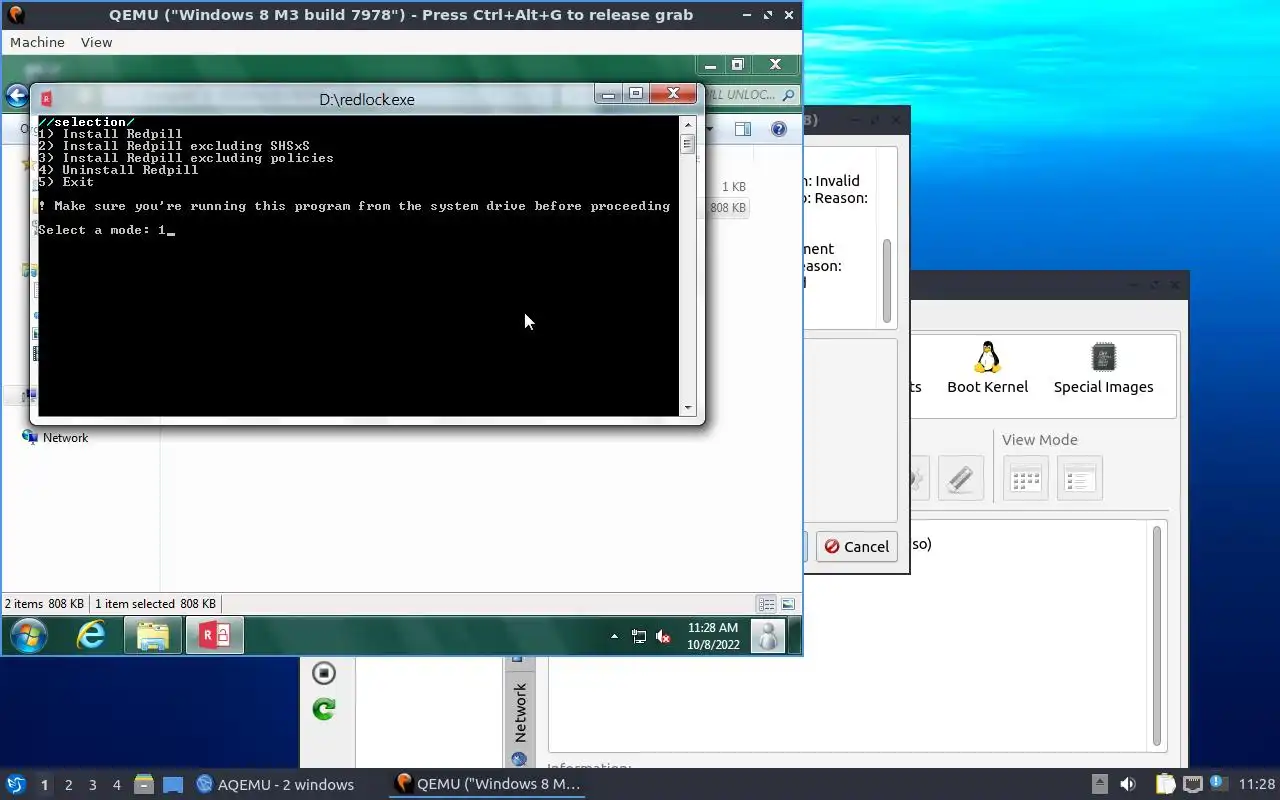Click the AQEMU stop VM icon
This screenshot has width=1280, height=800.
pyautogui.click(x=323, y=673)
